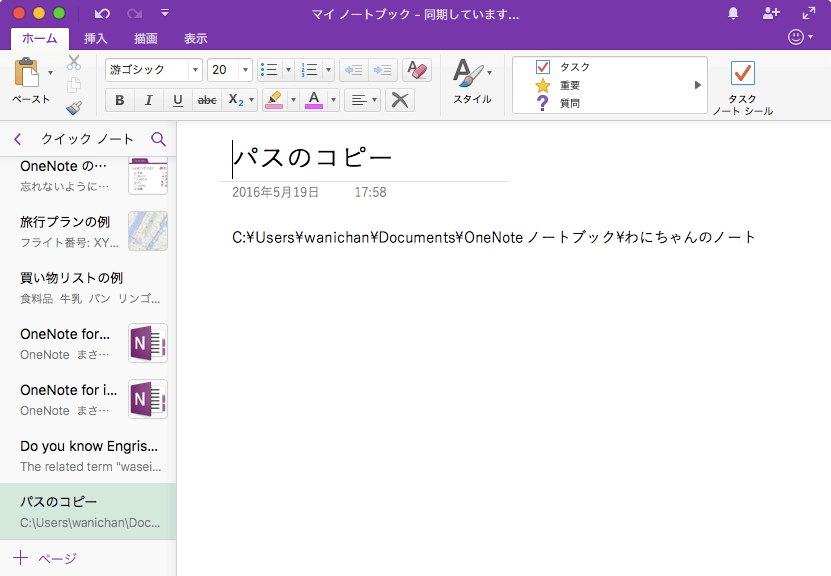The image size is (831, 576).
Task: Open the Styles dropdown arrow
Action: pos(489,73)
